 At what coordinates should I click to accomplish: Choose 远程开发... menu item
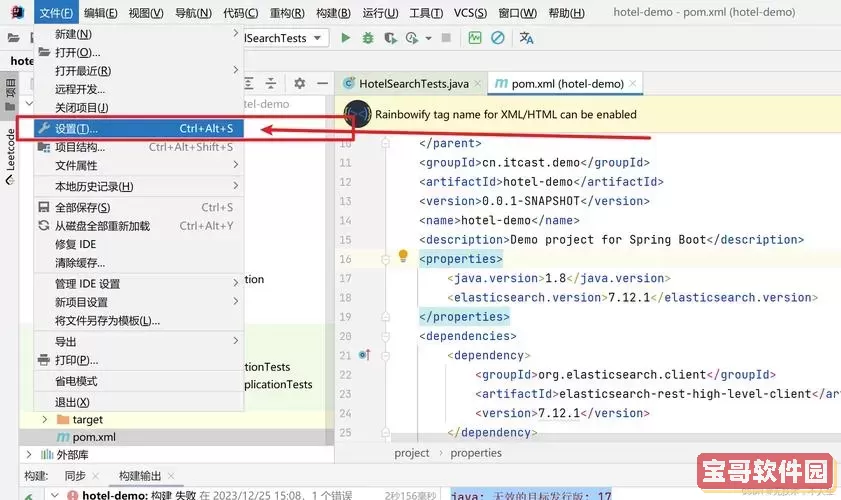pos(138,89)
